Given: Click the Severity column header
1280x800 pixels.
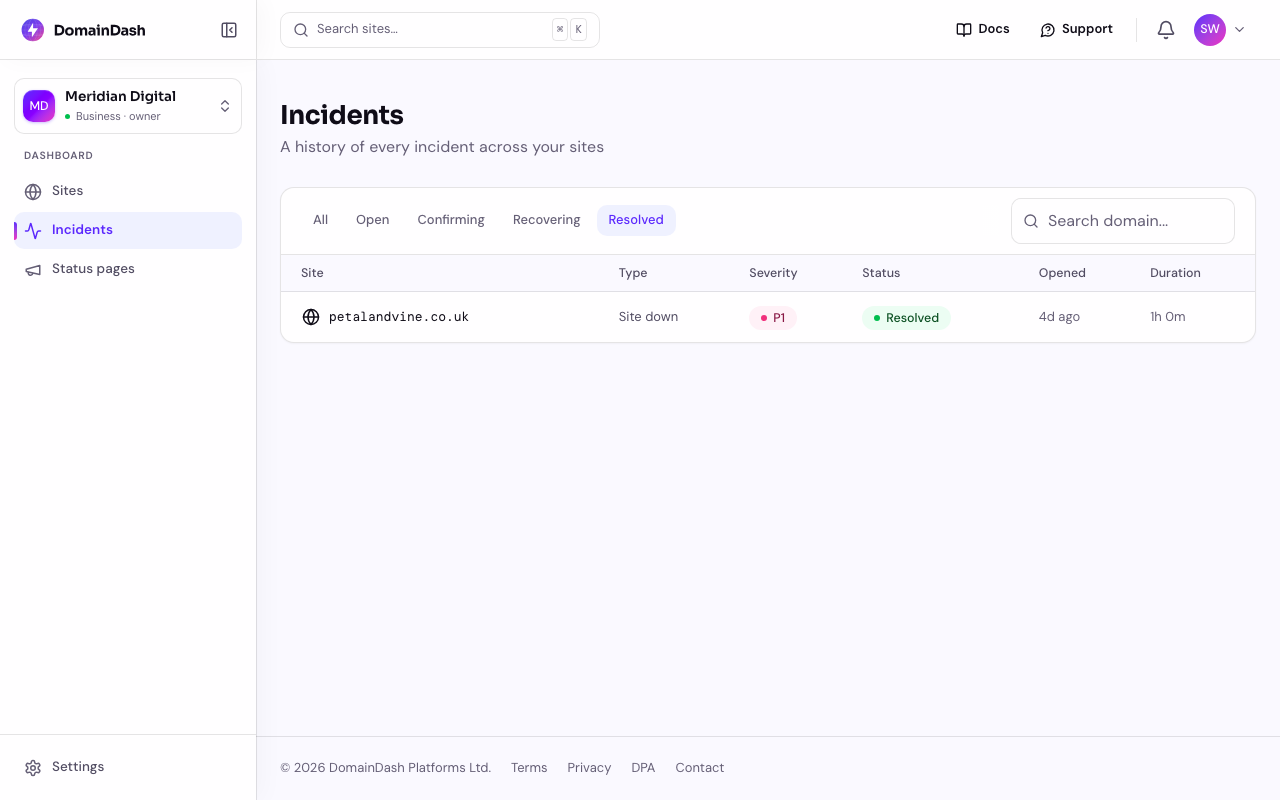Looking at the screenshot, I should (773, 273).
